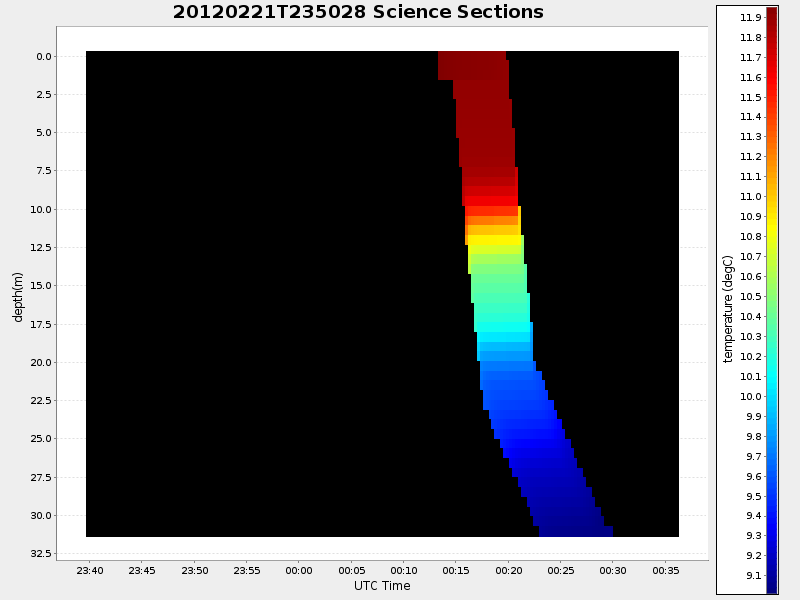This screenshot has height=600, width=800.
Task: Pick the 00:35 time axis tick label
Action: tap(665, 570)
